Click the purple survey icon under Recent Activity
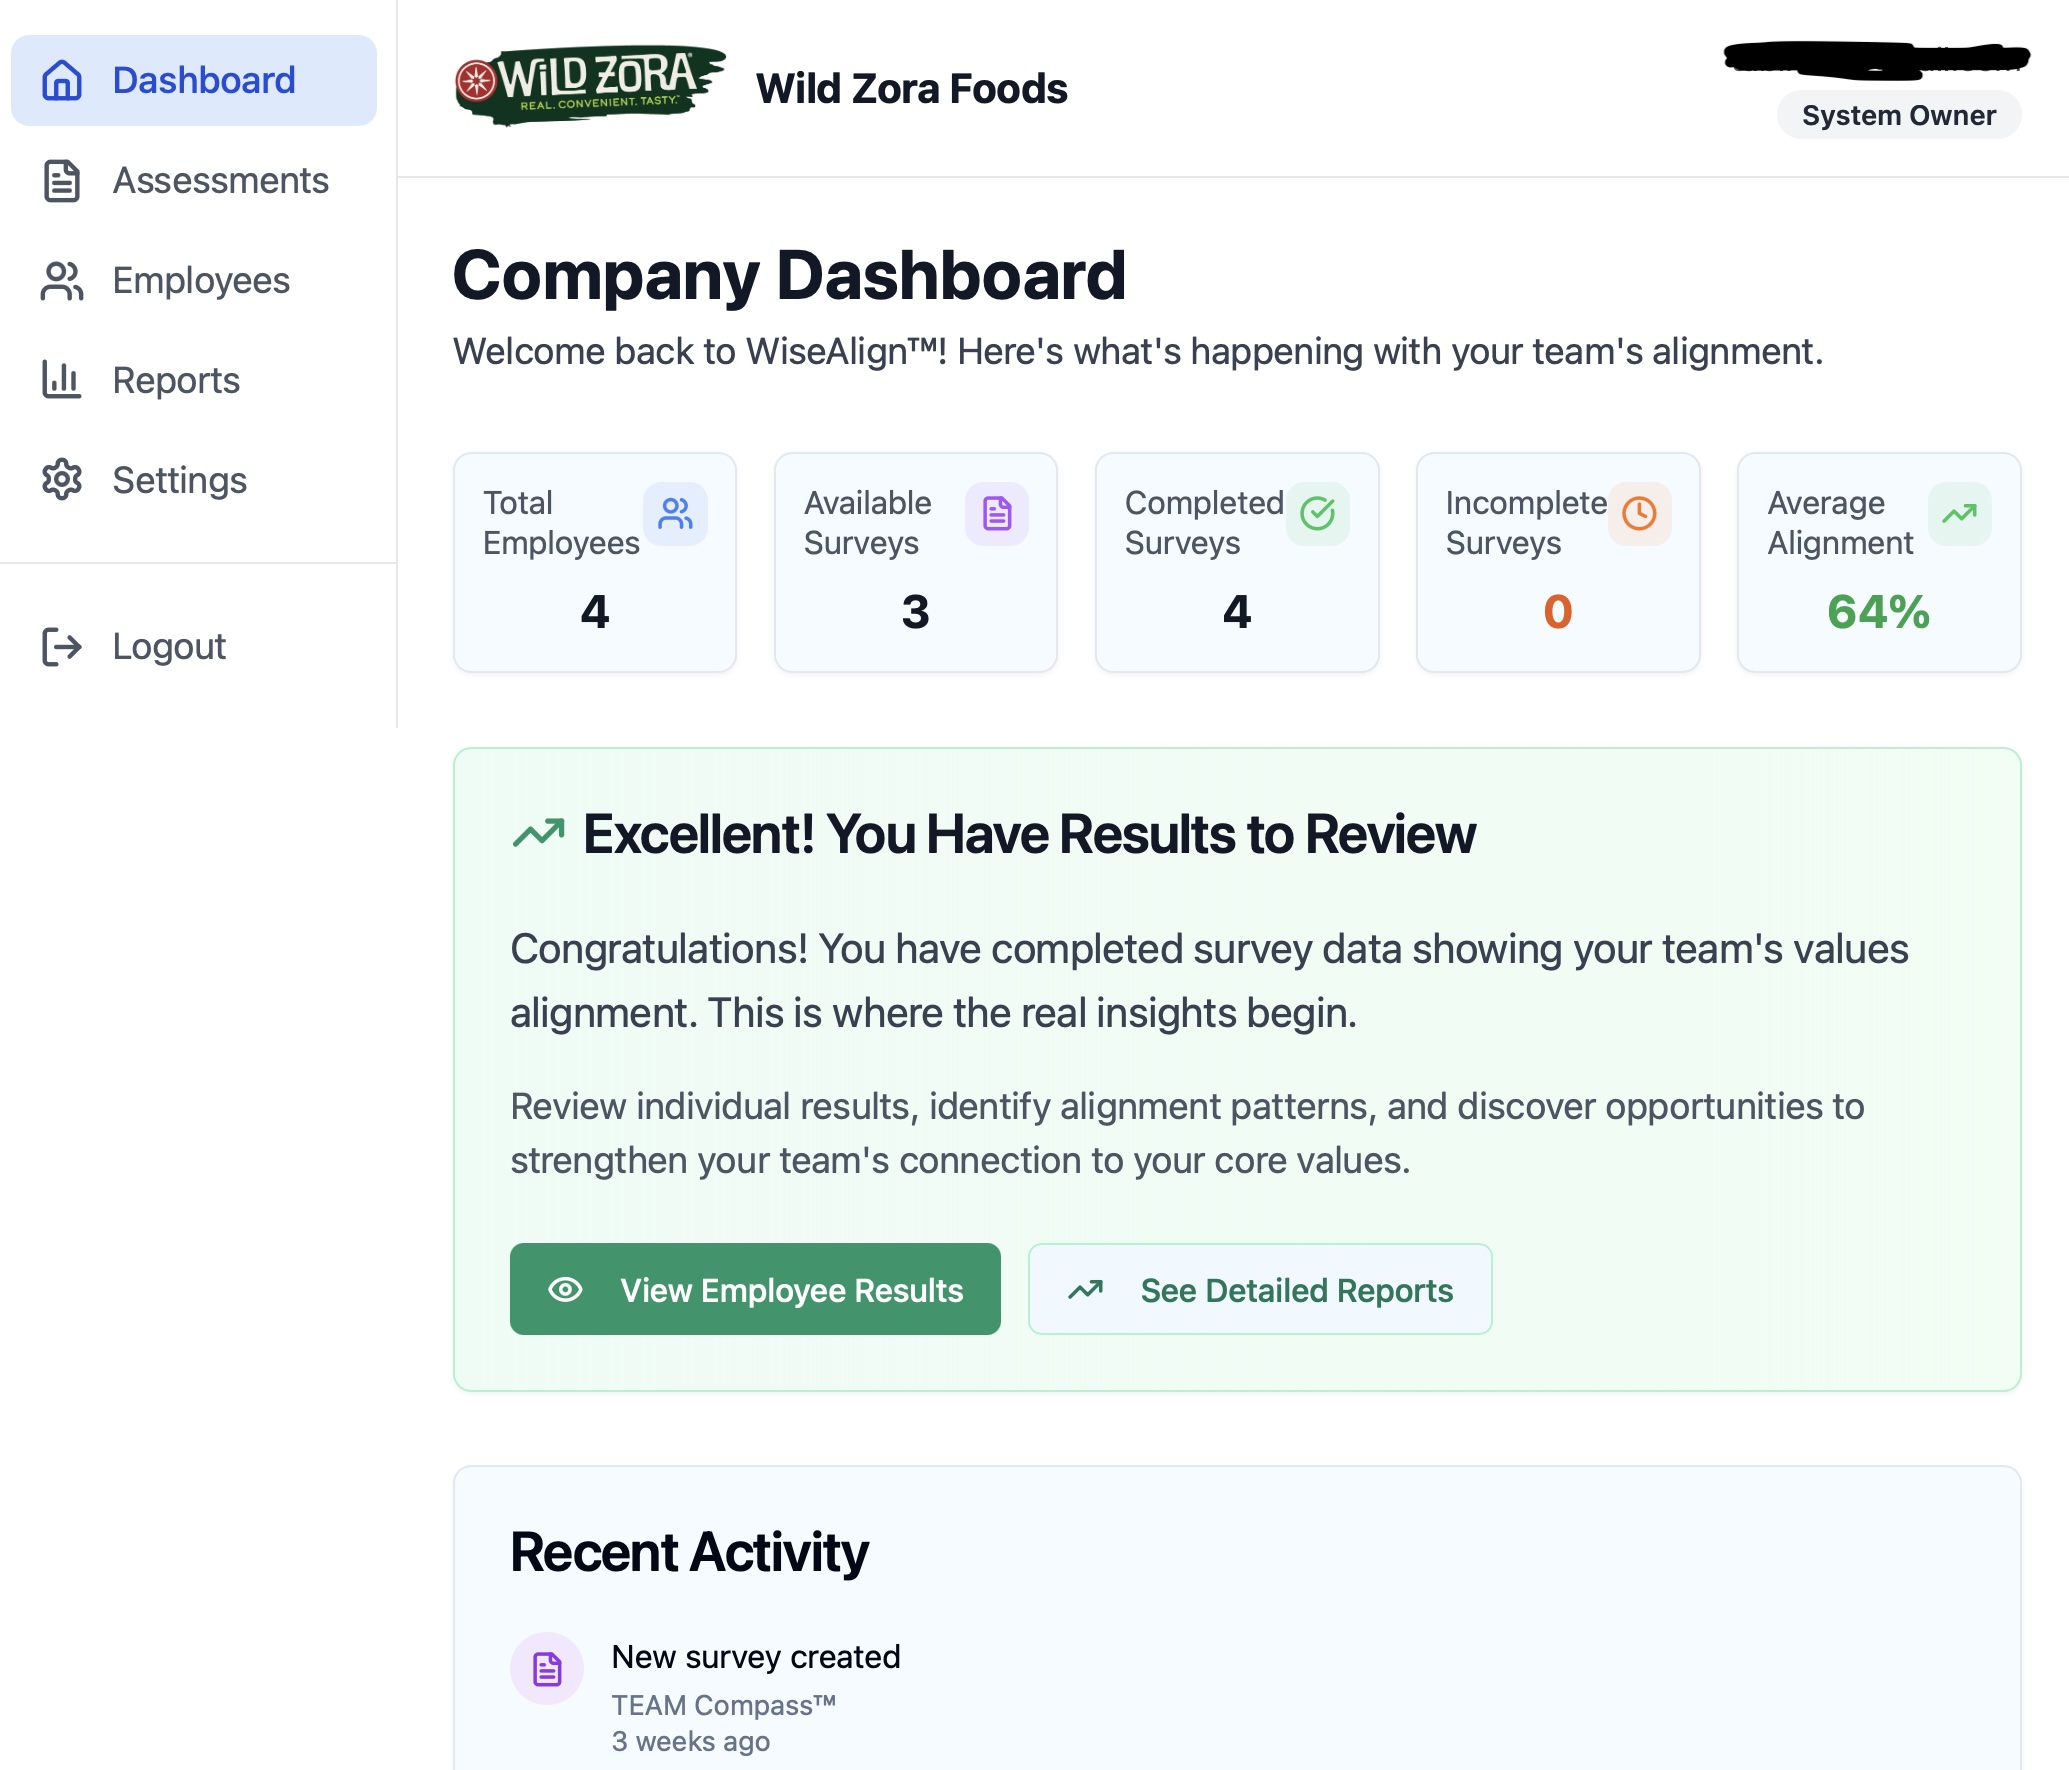This screenshot has height=1770, width=2069. tap(547, 1665)
